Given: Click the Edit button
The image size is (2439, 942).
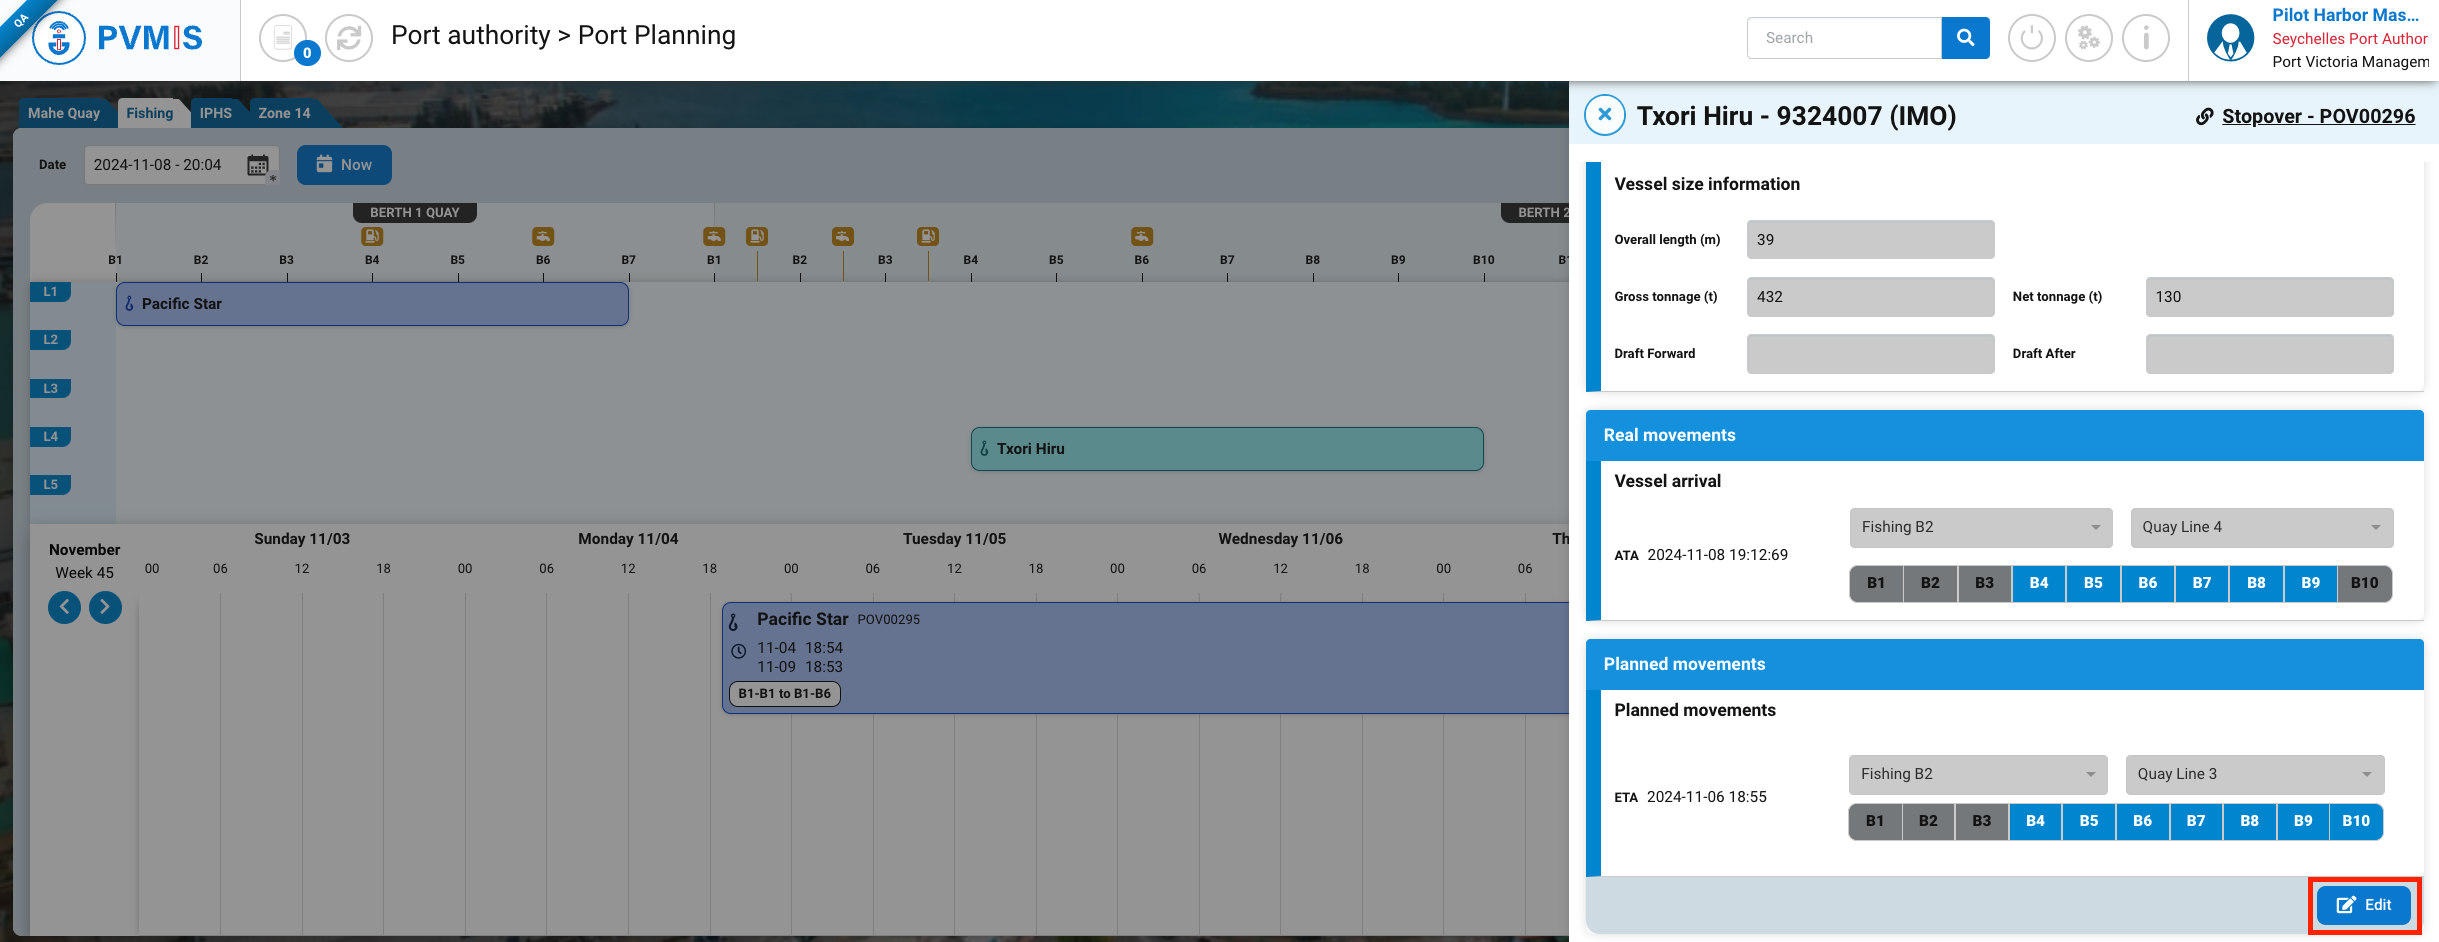Looking at the screenshot, I should [x=2364, y=905].
